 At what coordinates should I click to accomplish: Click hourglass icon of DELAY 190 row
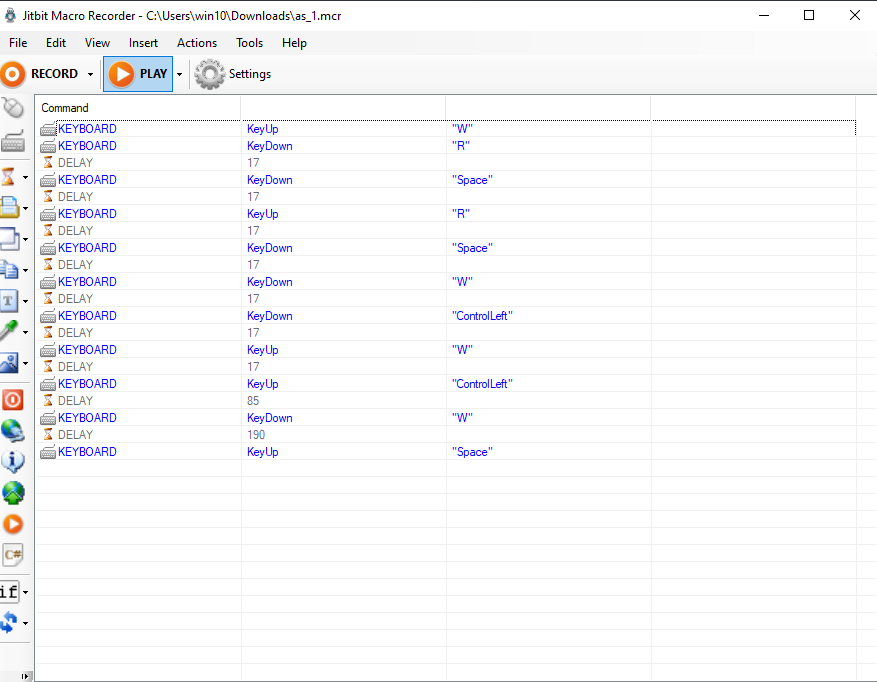click(x=48, y=435)
